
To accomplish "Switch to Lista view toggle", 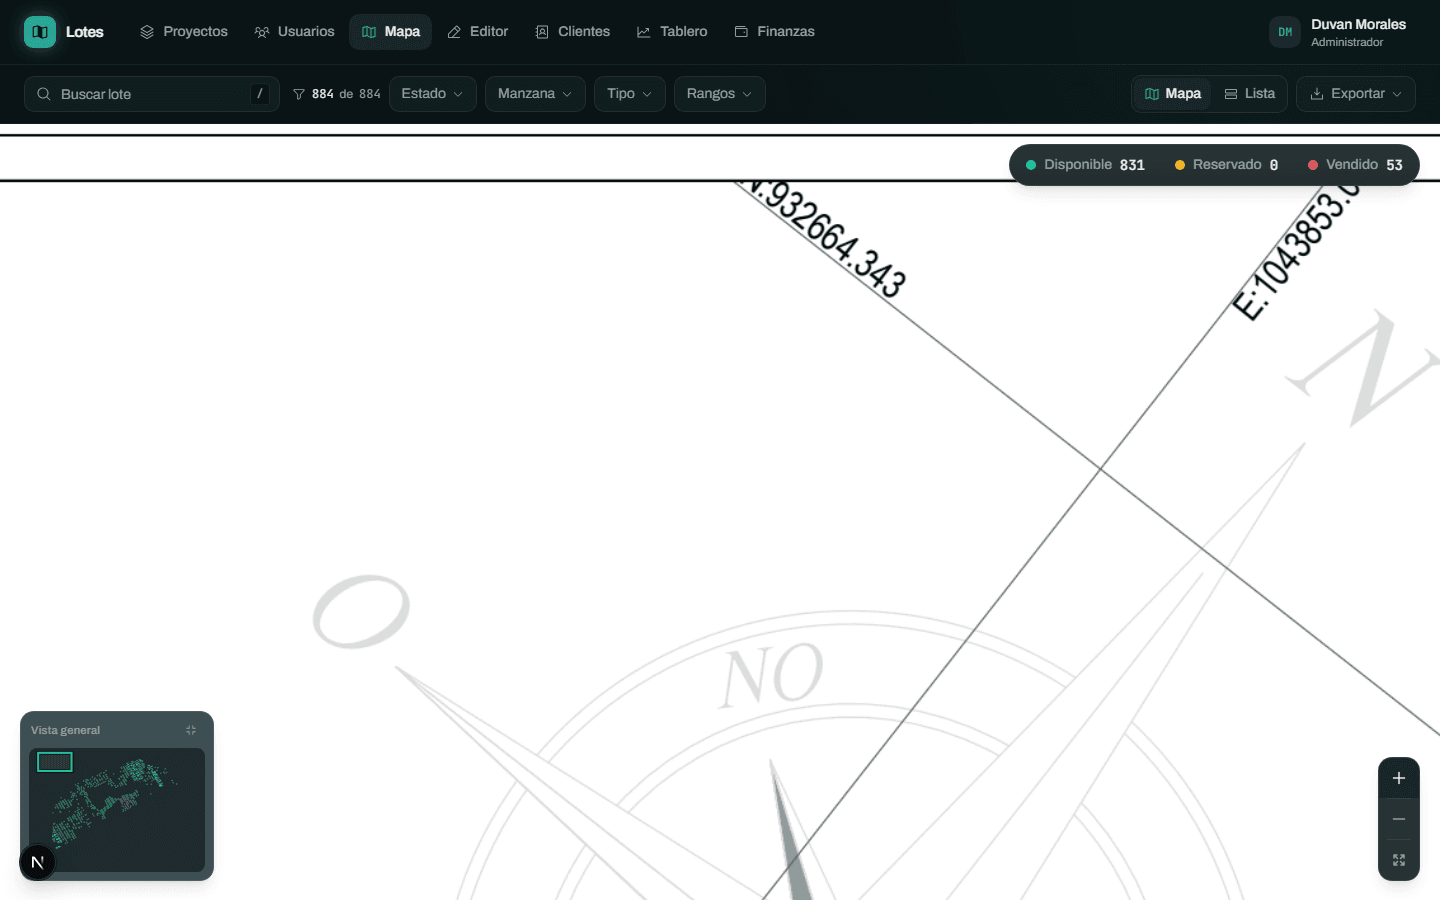I will pos(1250,94).
